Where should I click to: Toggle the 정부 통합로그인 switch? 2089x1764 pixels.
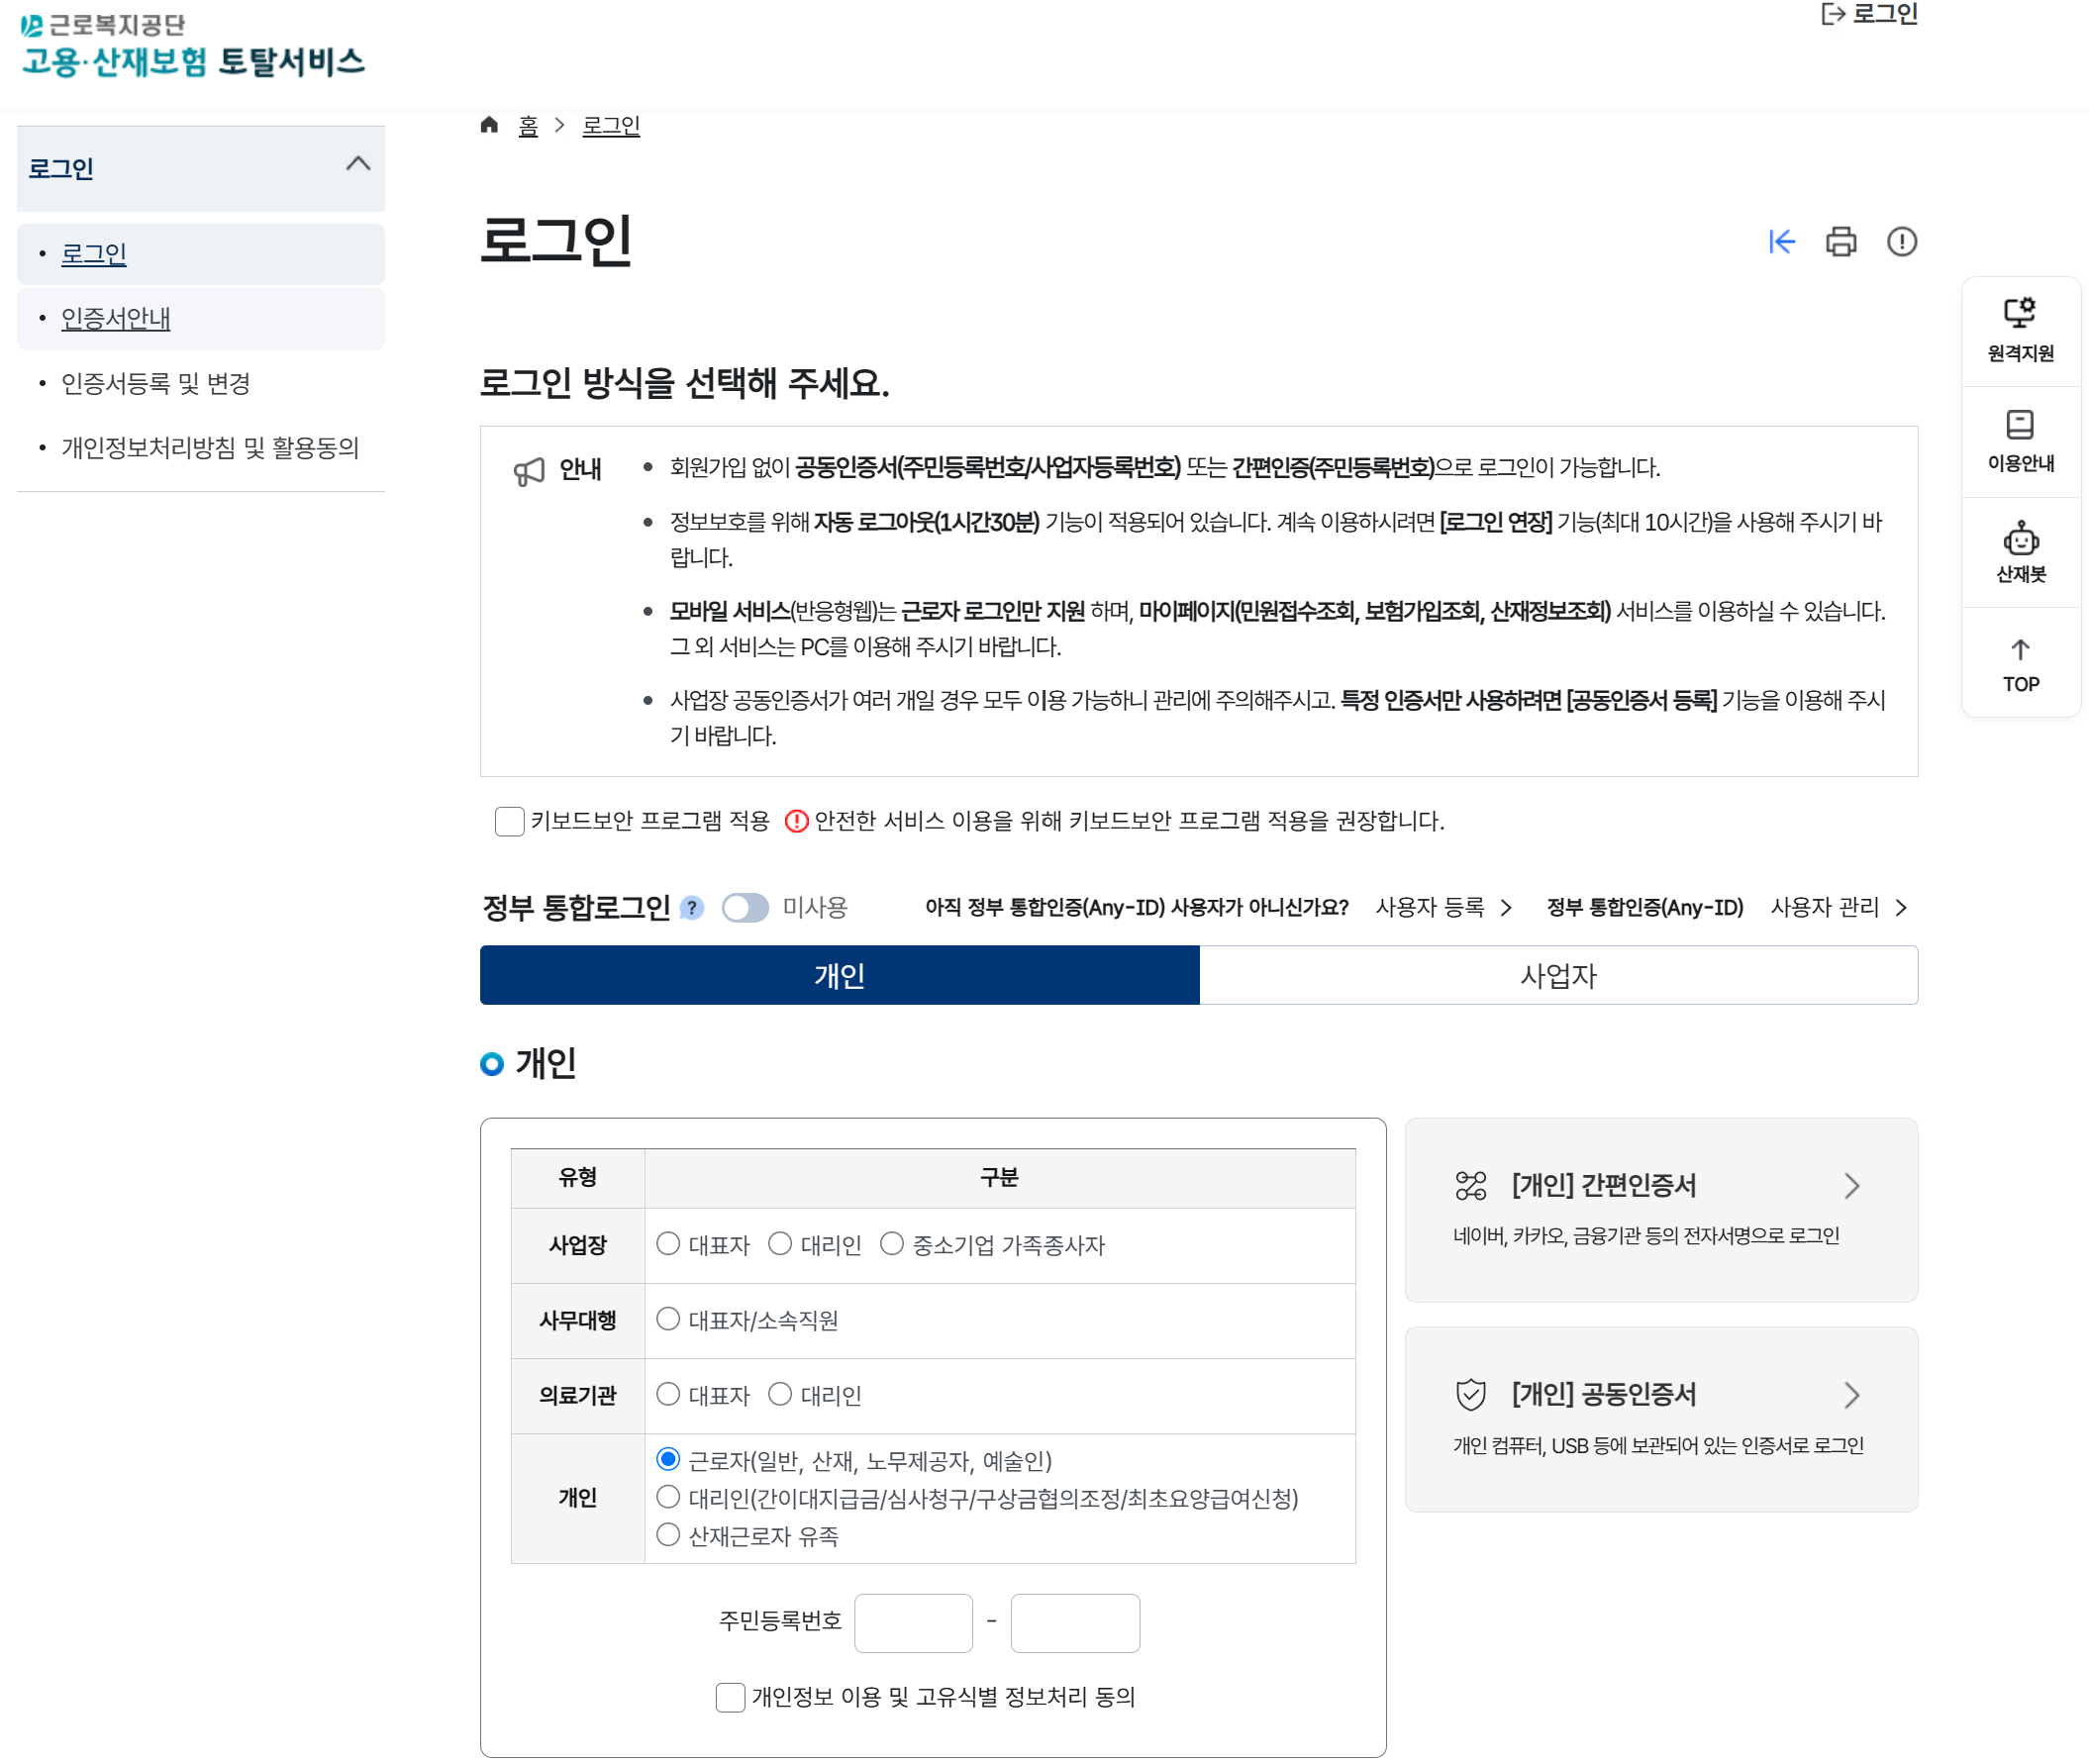[x=745, y=908]
